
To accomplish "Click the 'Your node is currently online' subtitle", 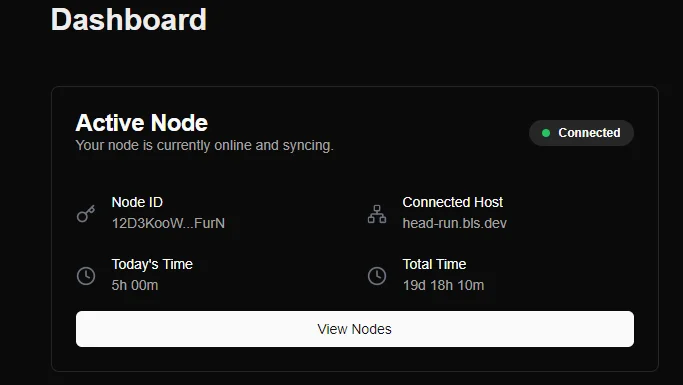I will (204, 145).
